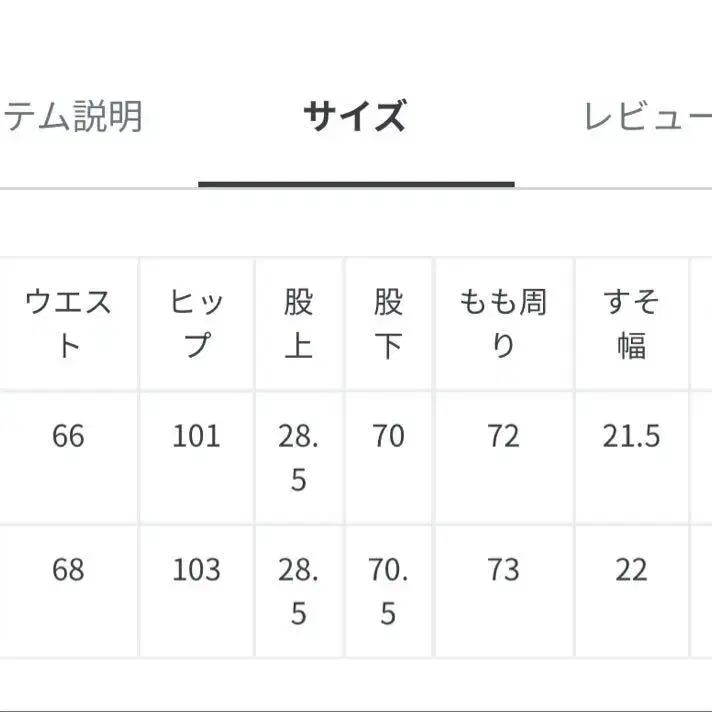Select waist value 66 cell

point(68,437)
